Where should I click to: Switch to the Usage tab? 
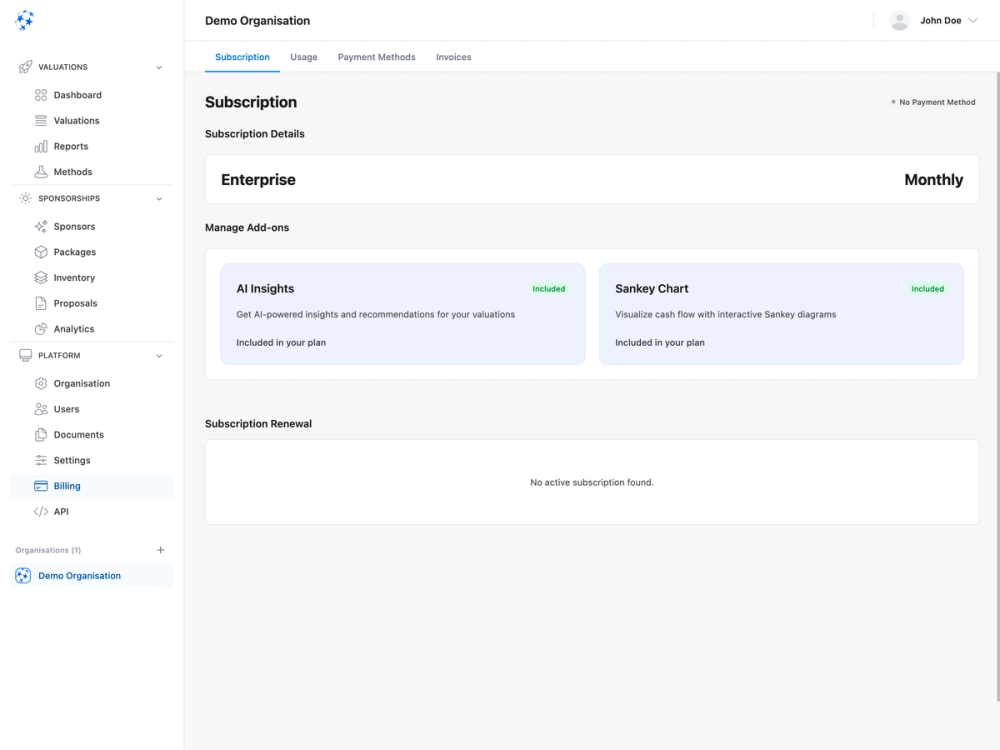303,57
